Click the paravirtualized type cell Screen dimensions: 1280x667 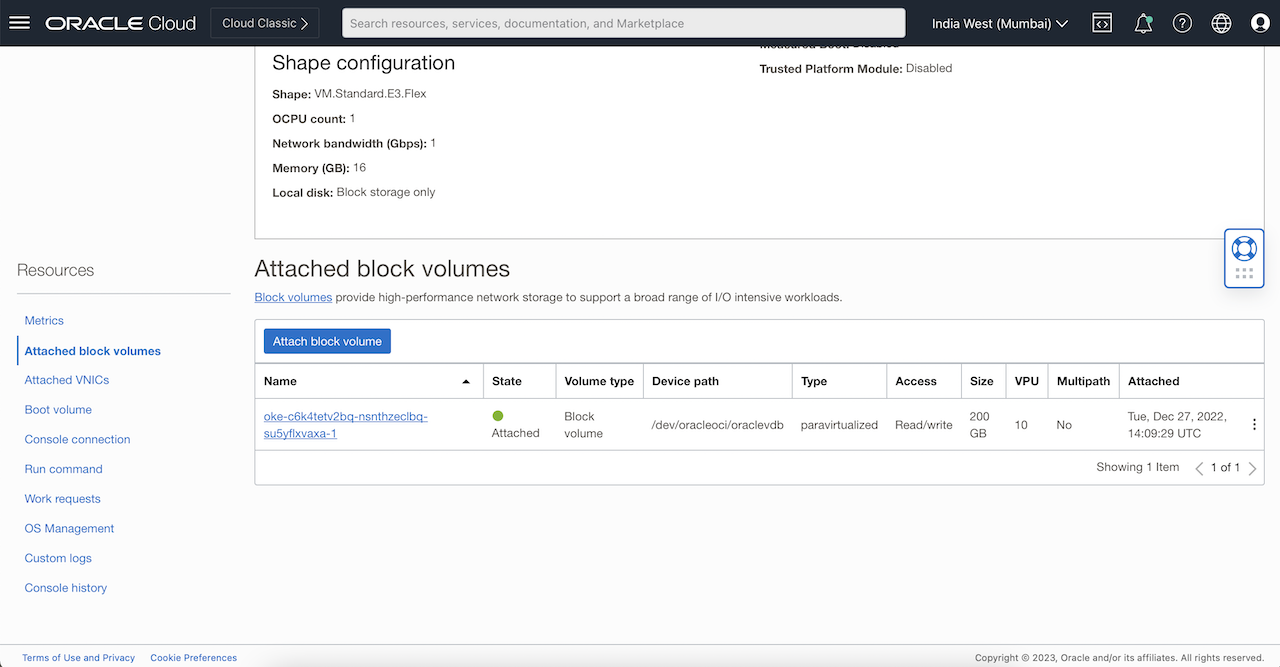click(839, 425)
